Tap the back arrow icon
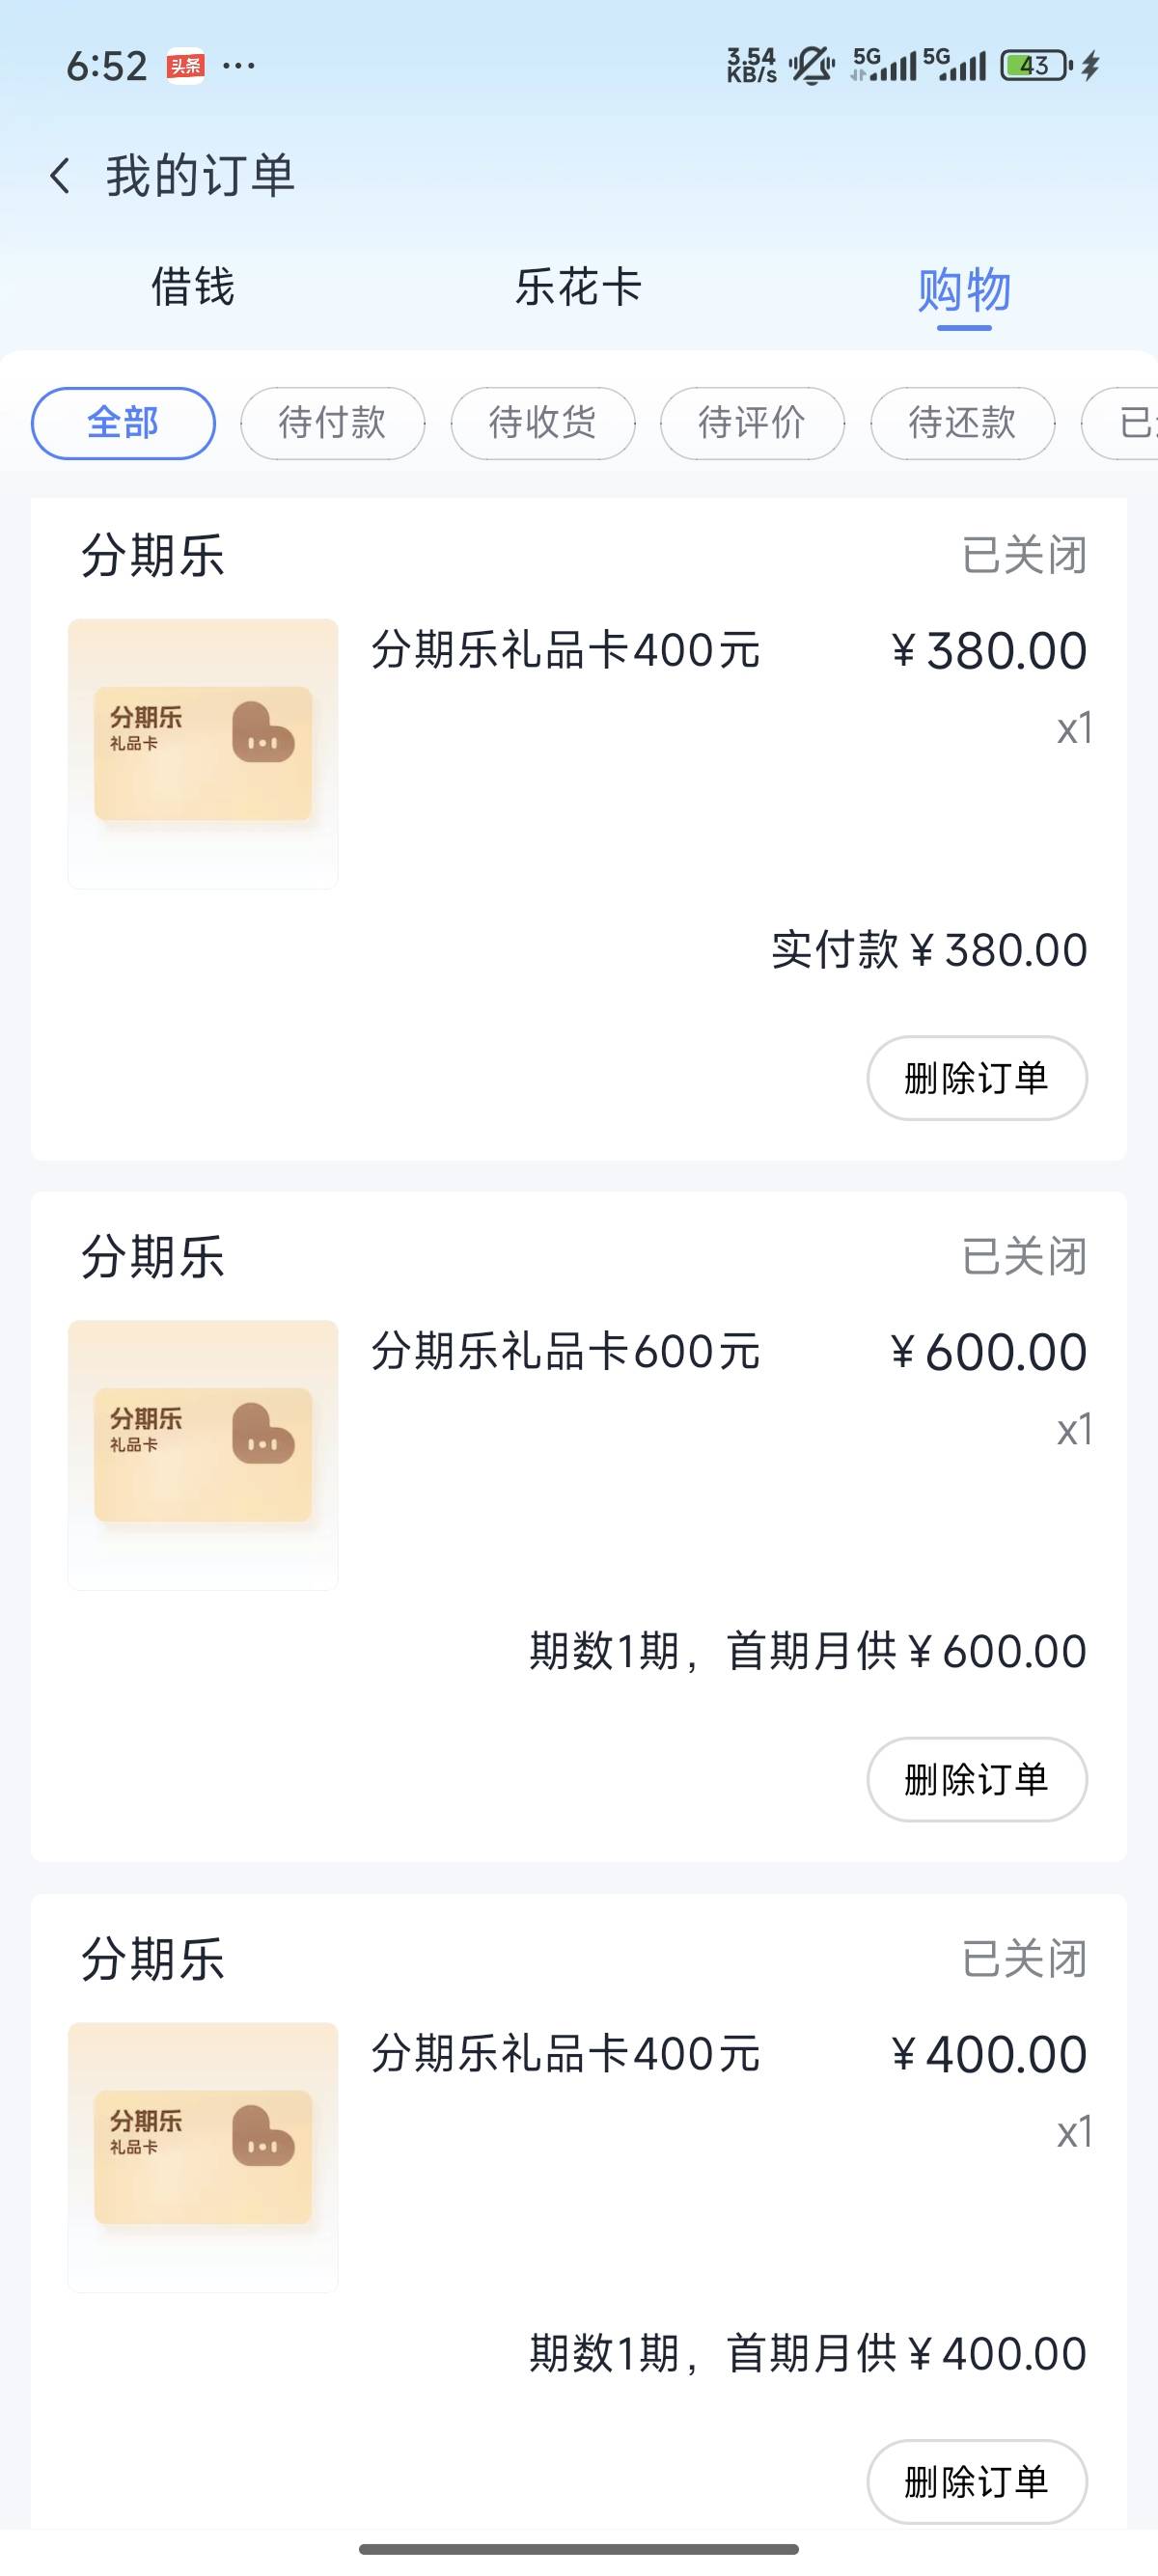The image size is (1158, 2576). [x=60, y=176]
